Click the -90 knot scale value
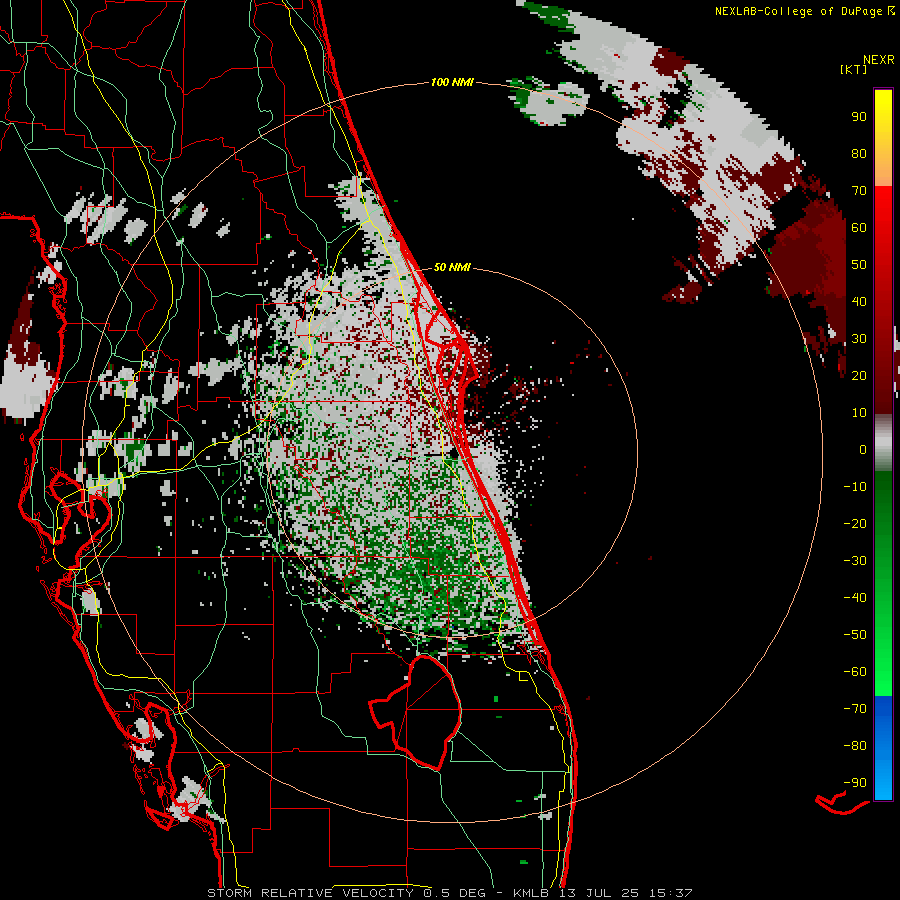This screenshot has width=900, height=900. [x=855, y=782]
